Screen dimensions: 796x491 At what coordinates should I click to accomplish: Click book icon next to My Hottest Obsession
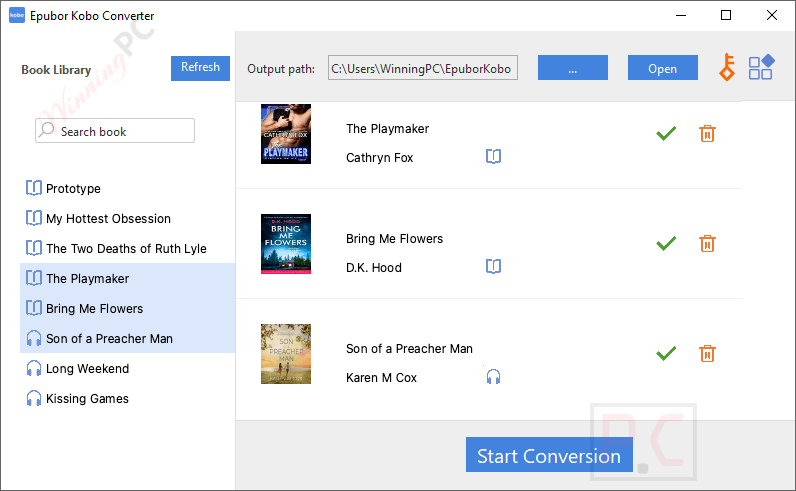[34, 218]
